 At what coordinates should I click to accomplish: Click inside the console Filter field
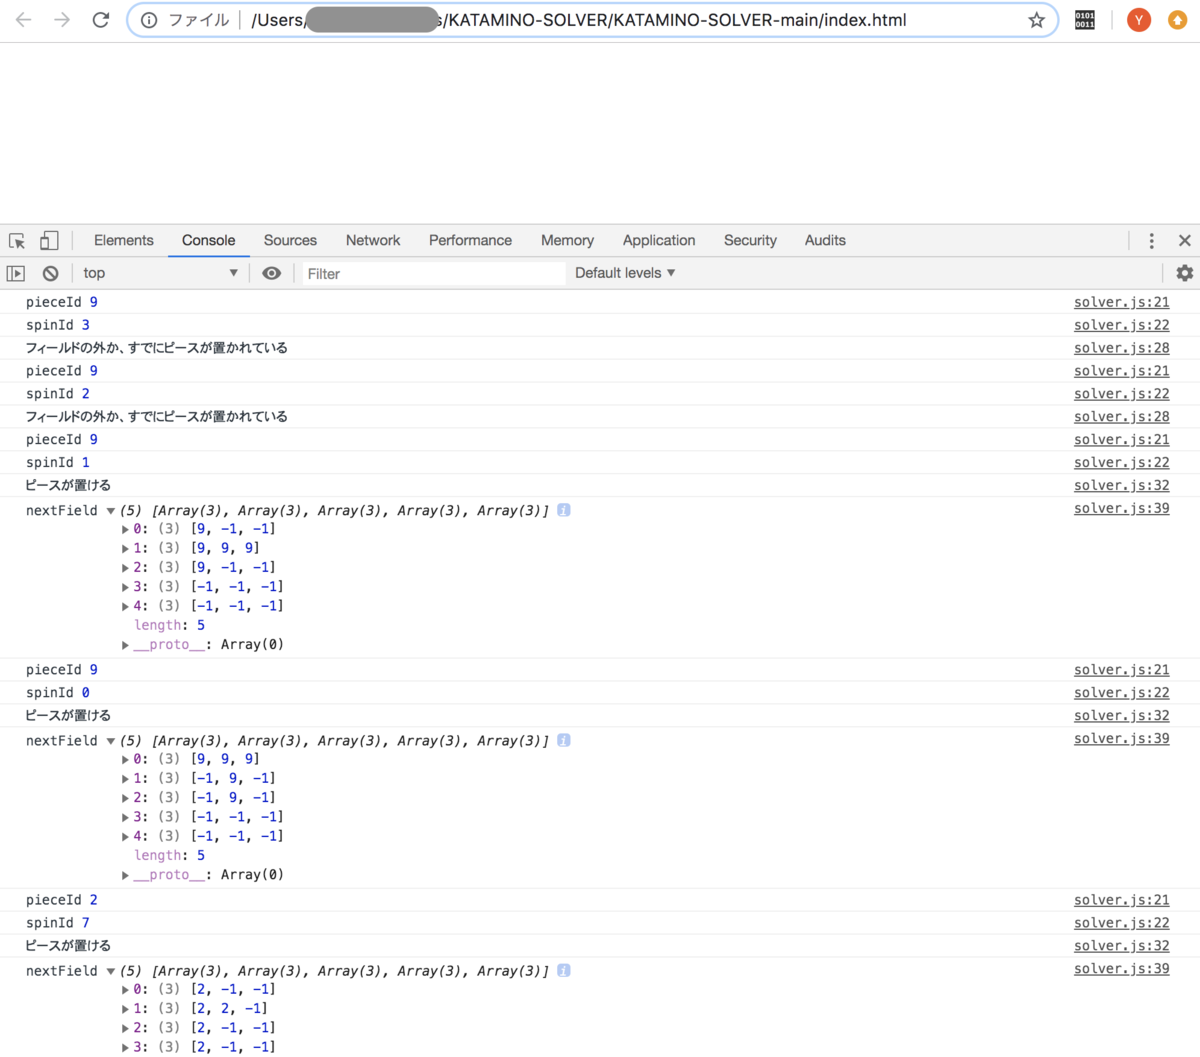[x=430, y=272]
